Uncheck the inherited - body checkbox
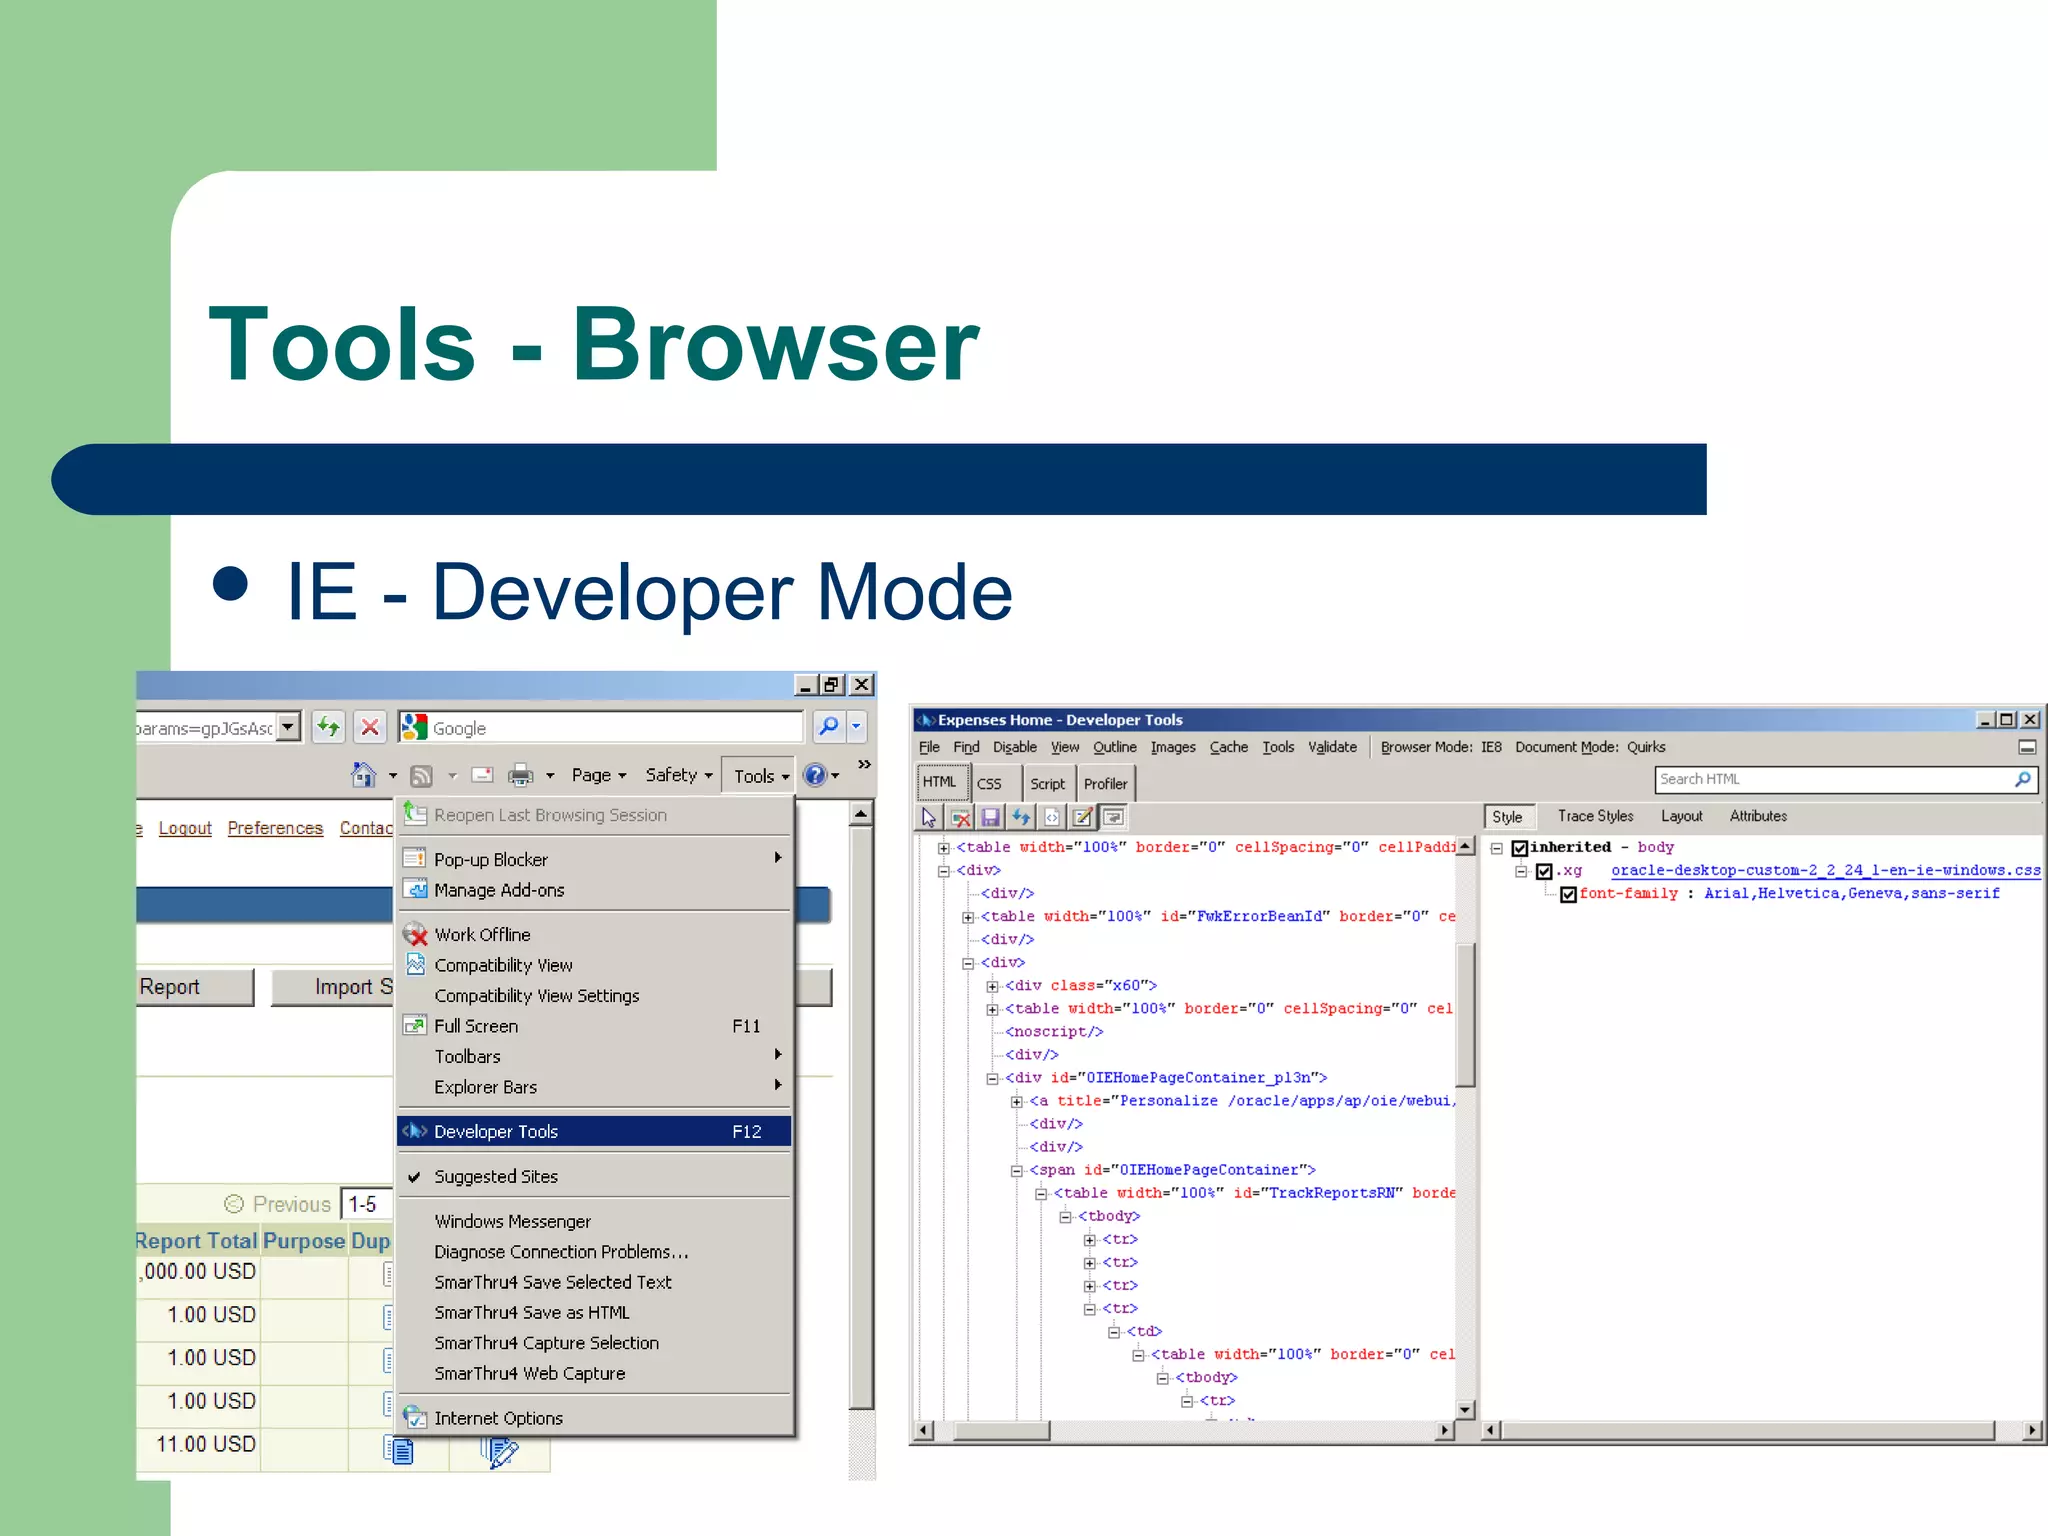The width and height of the screenshot is (2048, 1536). coord(1520,848)
